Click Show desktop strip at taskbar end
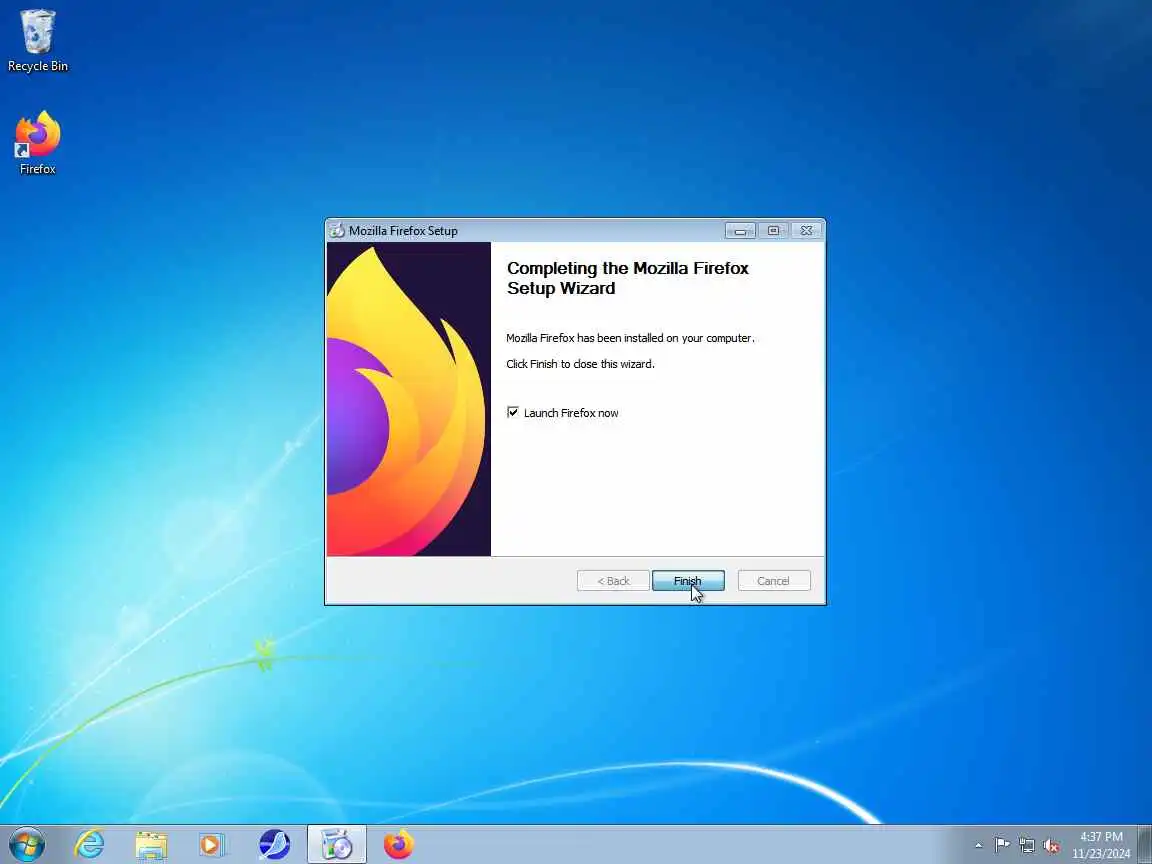This screenshot has width=1152, height=864. pyautogui.click(x=1145, y=844)
